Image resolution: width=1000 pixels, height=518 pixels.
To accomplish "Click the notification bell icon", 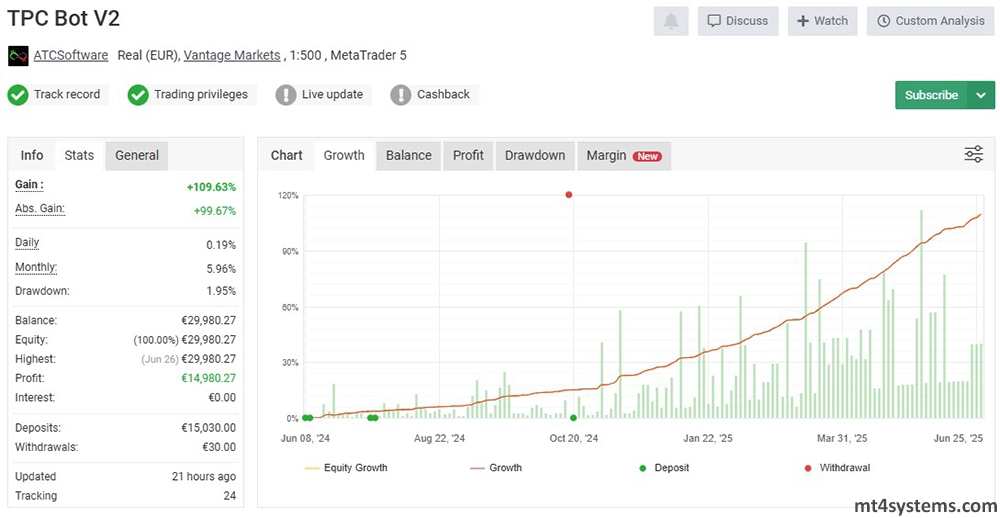I will pos(670,21).
